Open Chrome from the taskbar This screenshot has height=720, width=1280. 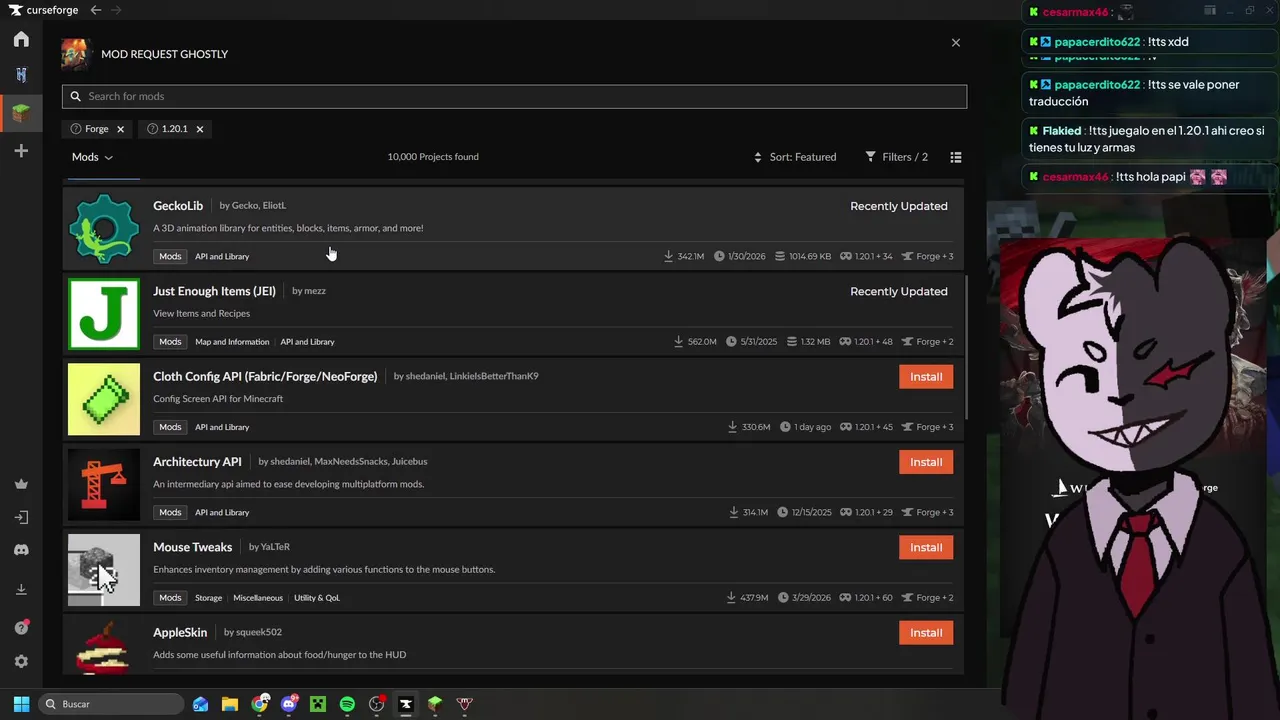click(260, 704)
